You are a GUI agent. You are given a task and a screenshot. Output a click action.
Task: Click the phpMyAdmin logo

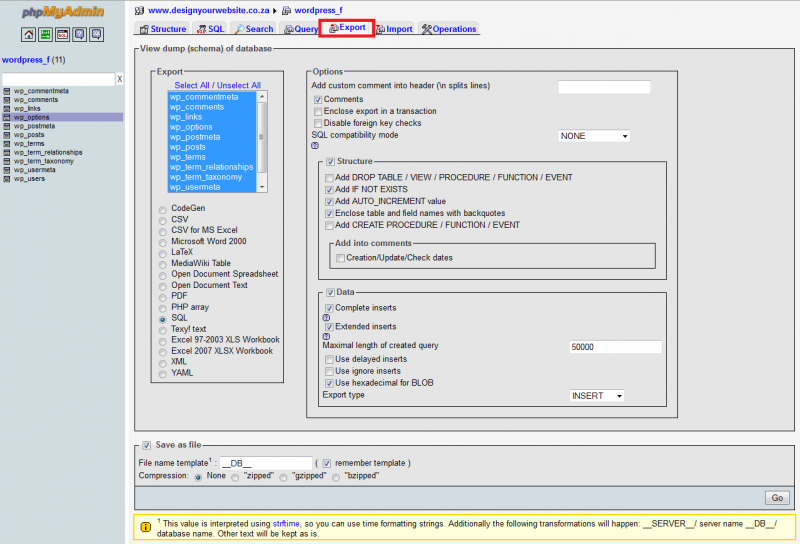click(x=63, y=12)
